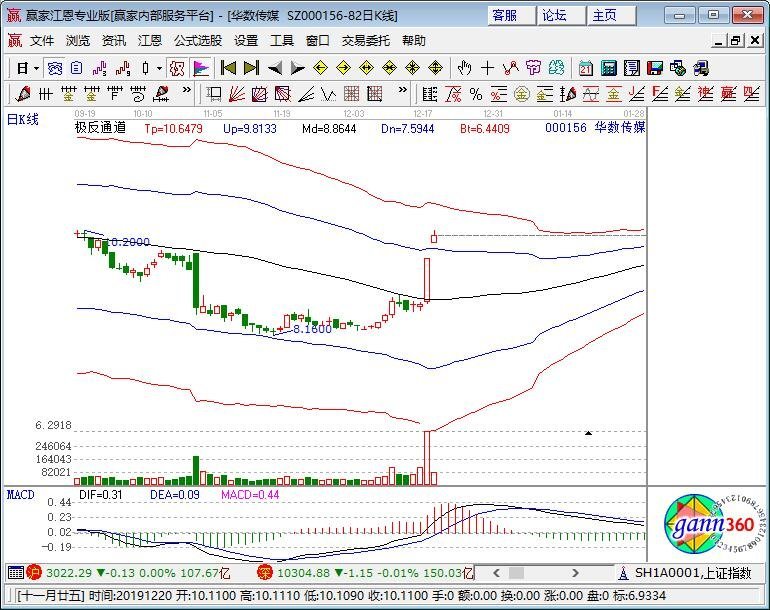The width and height of the screenshot is (770, 610).
Task: Open the calendar 21 icon
Action: (585, 68)
